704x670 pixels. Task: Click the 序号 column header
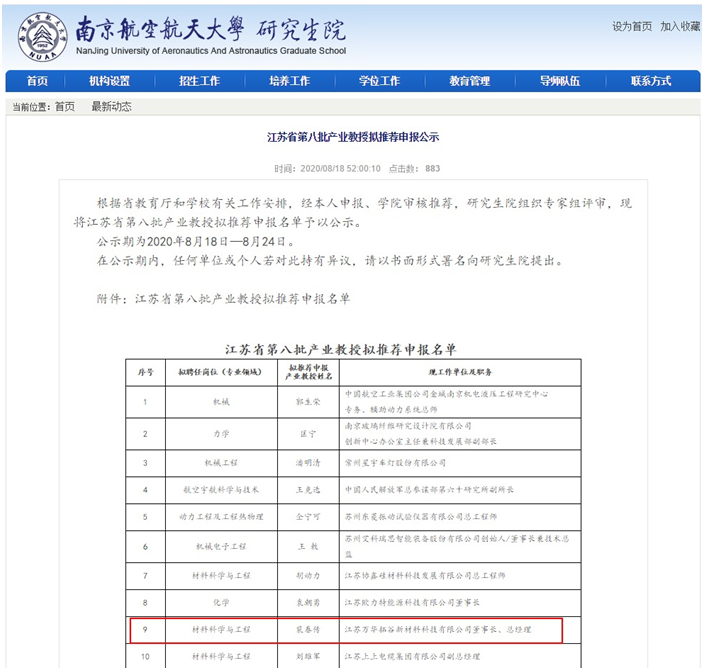[x=145, y=372]
